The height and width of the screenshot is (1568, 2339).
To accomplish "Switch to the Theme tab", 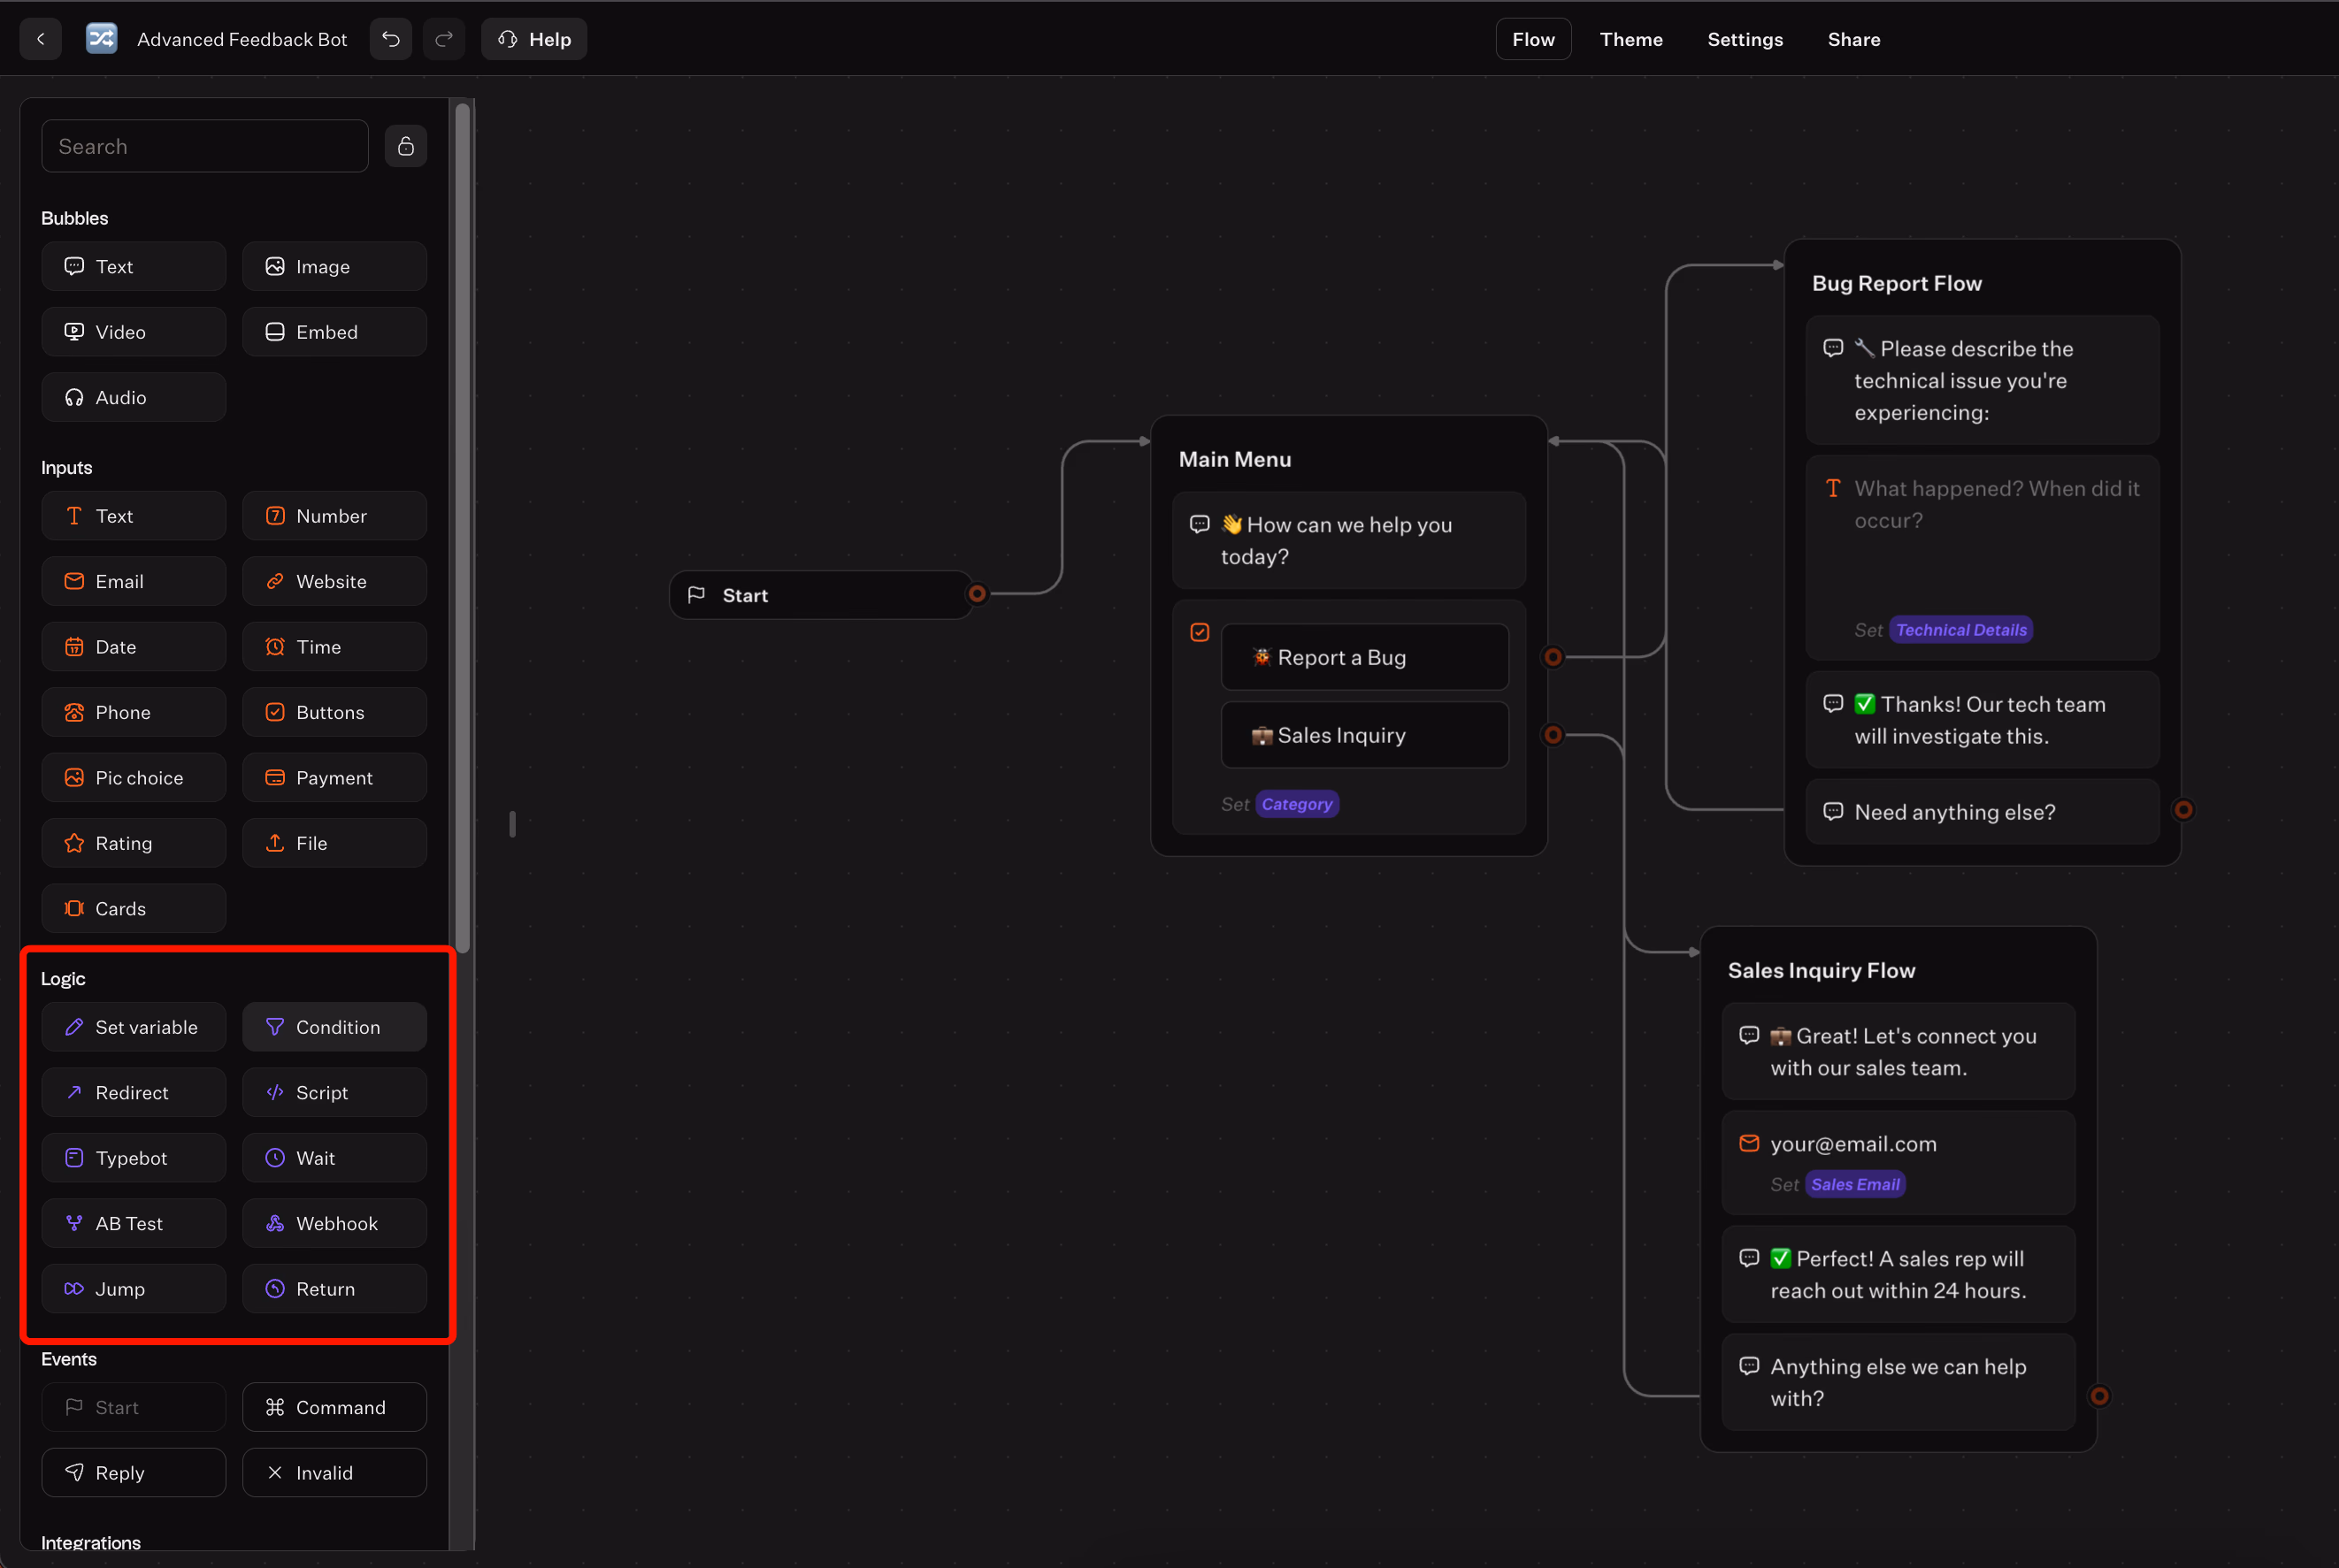I will [x=1631, y=39].
